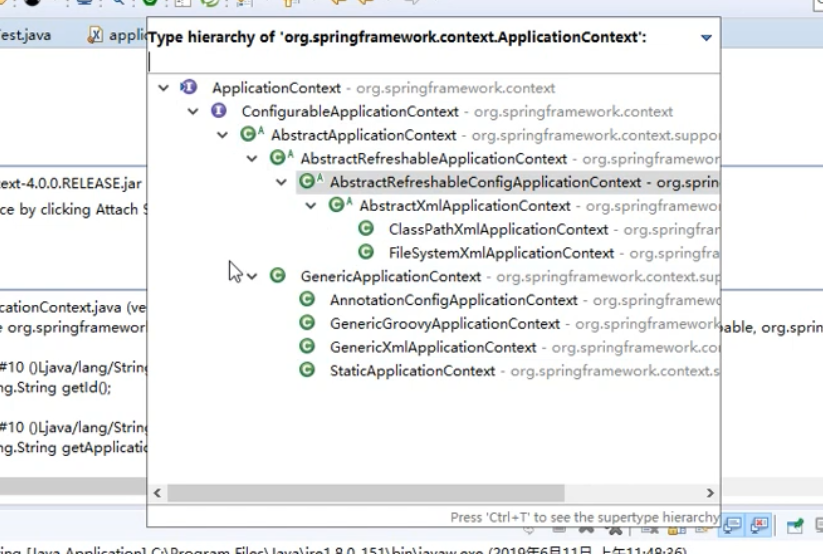Image resolution: width=823 pixels, height=554 pixels.
Task: Select AbstractRefreshableApplicationContext in the hierarchy
Action: [434, 159]
